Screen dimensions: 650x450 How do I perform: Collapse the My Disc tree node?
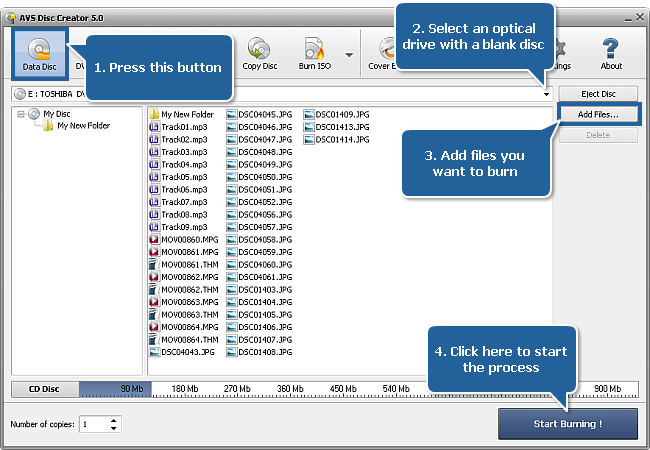21,114
